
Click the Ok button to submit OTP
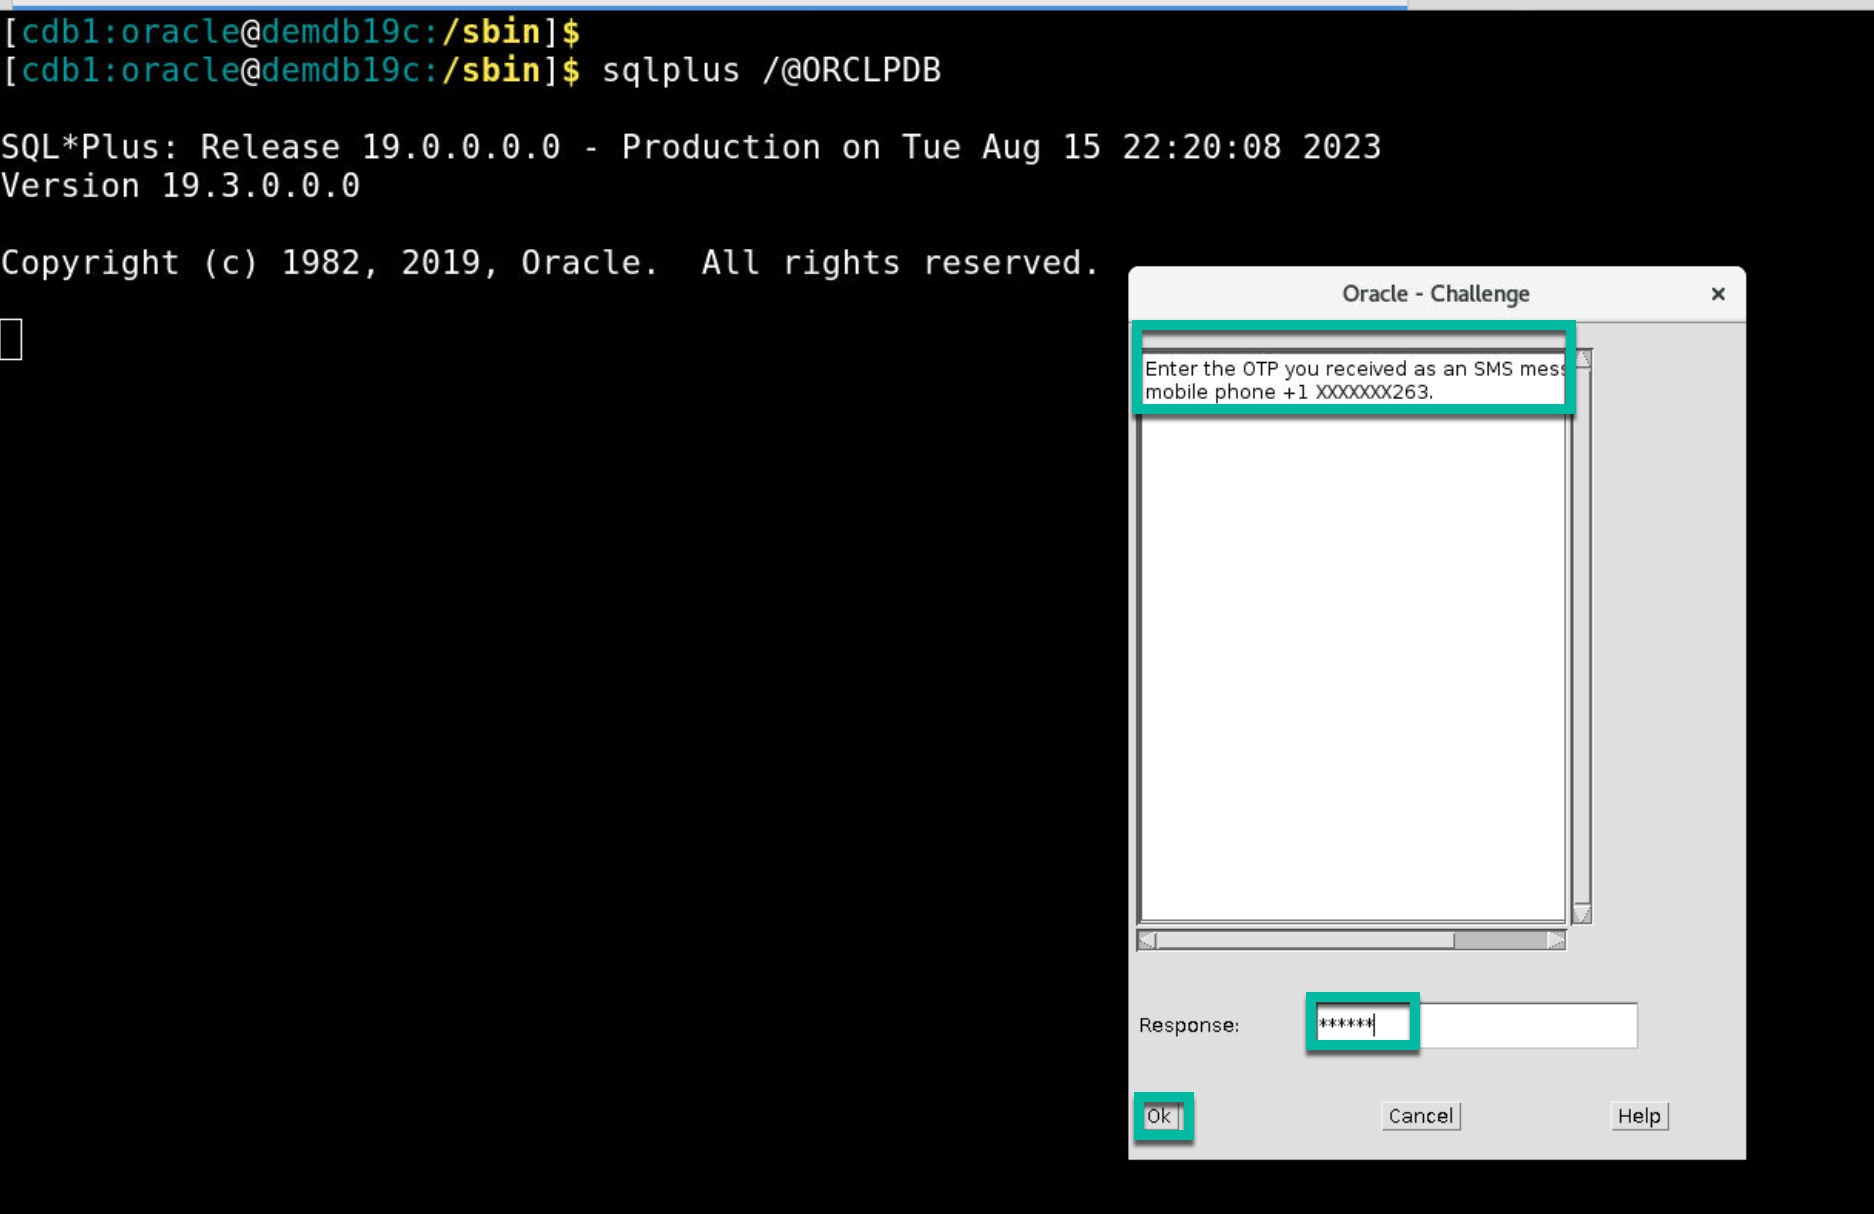coord(1161,1116)
